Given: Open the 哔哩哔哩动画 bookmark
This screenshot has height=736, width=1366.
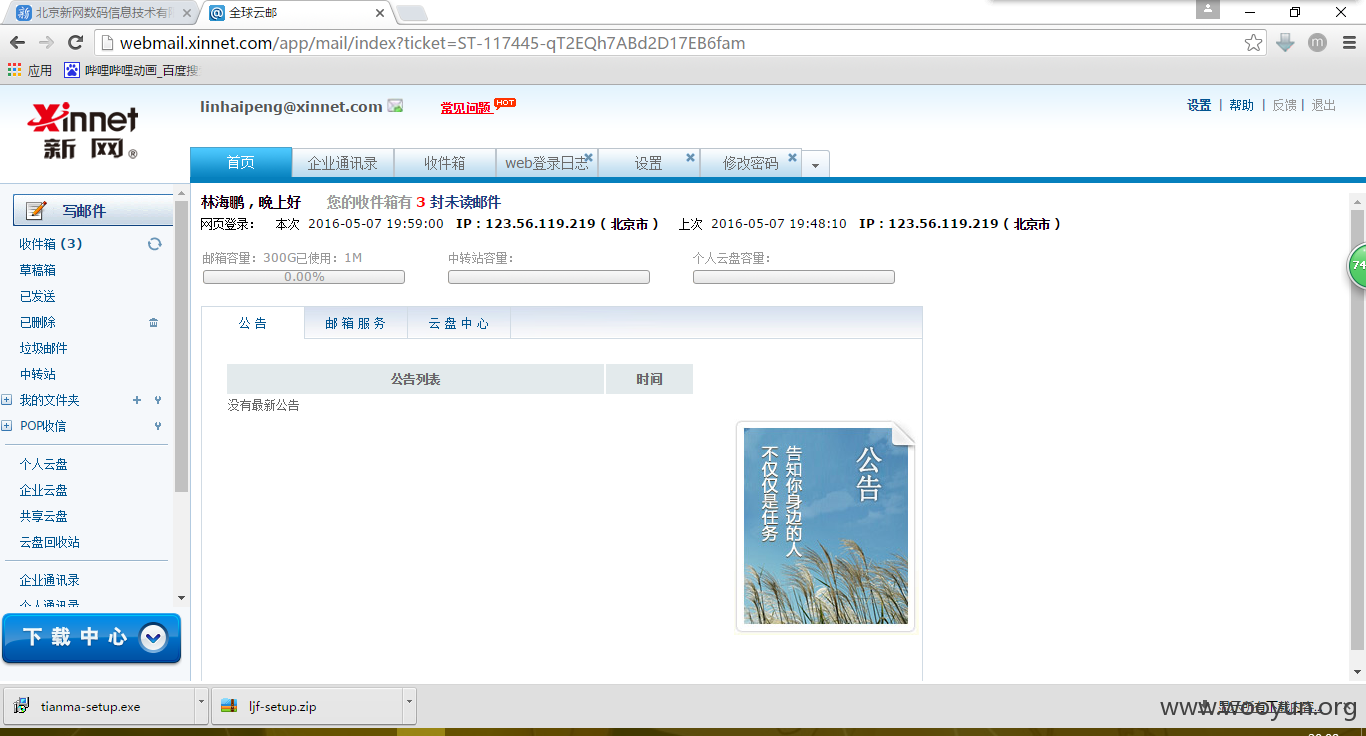Looking at the screenshot, I should [132, 71].
